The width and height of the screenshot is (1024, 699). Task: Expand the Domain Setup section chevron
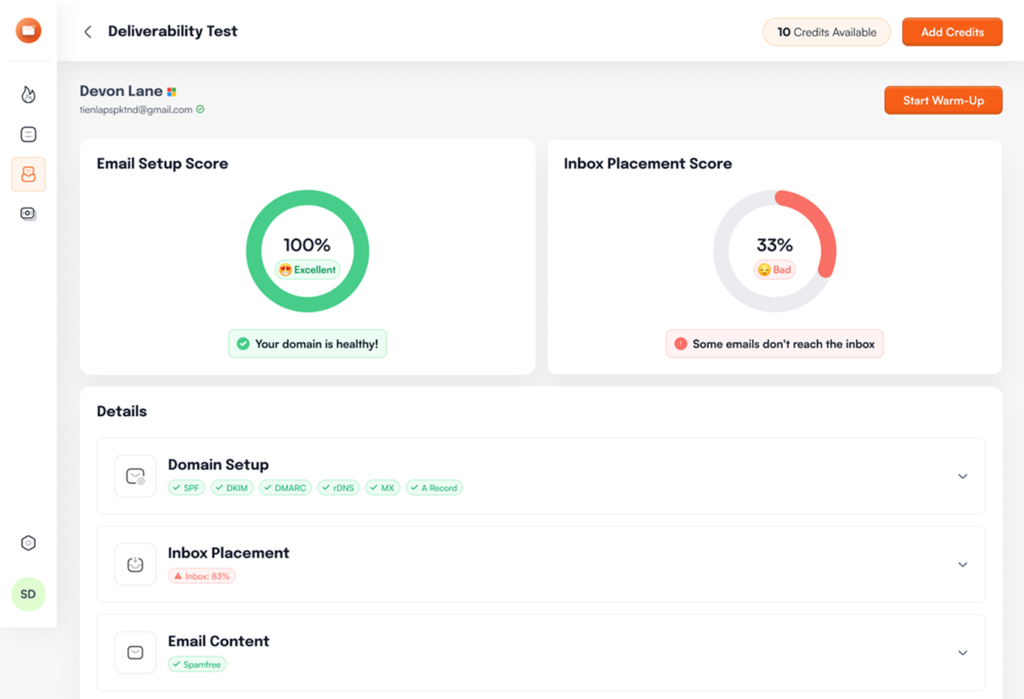click(x=962, y=476)
